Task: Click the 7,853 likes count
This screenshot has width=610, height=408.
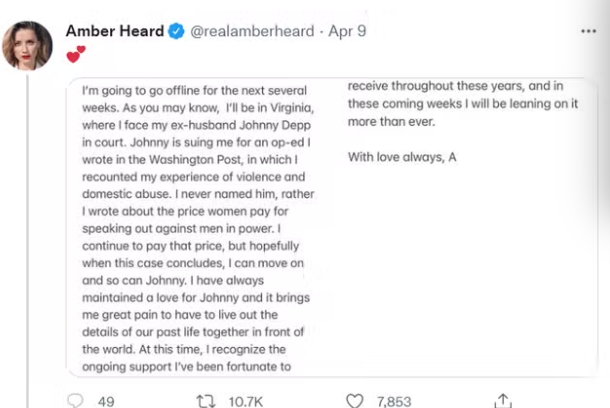Action: click(x=396, y=401)
